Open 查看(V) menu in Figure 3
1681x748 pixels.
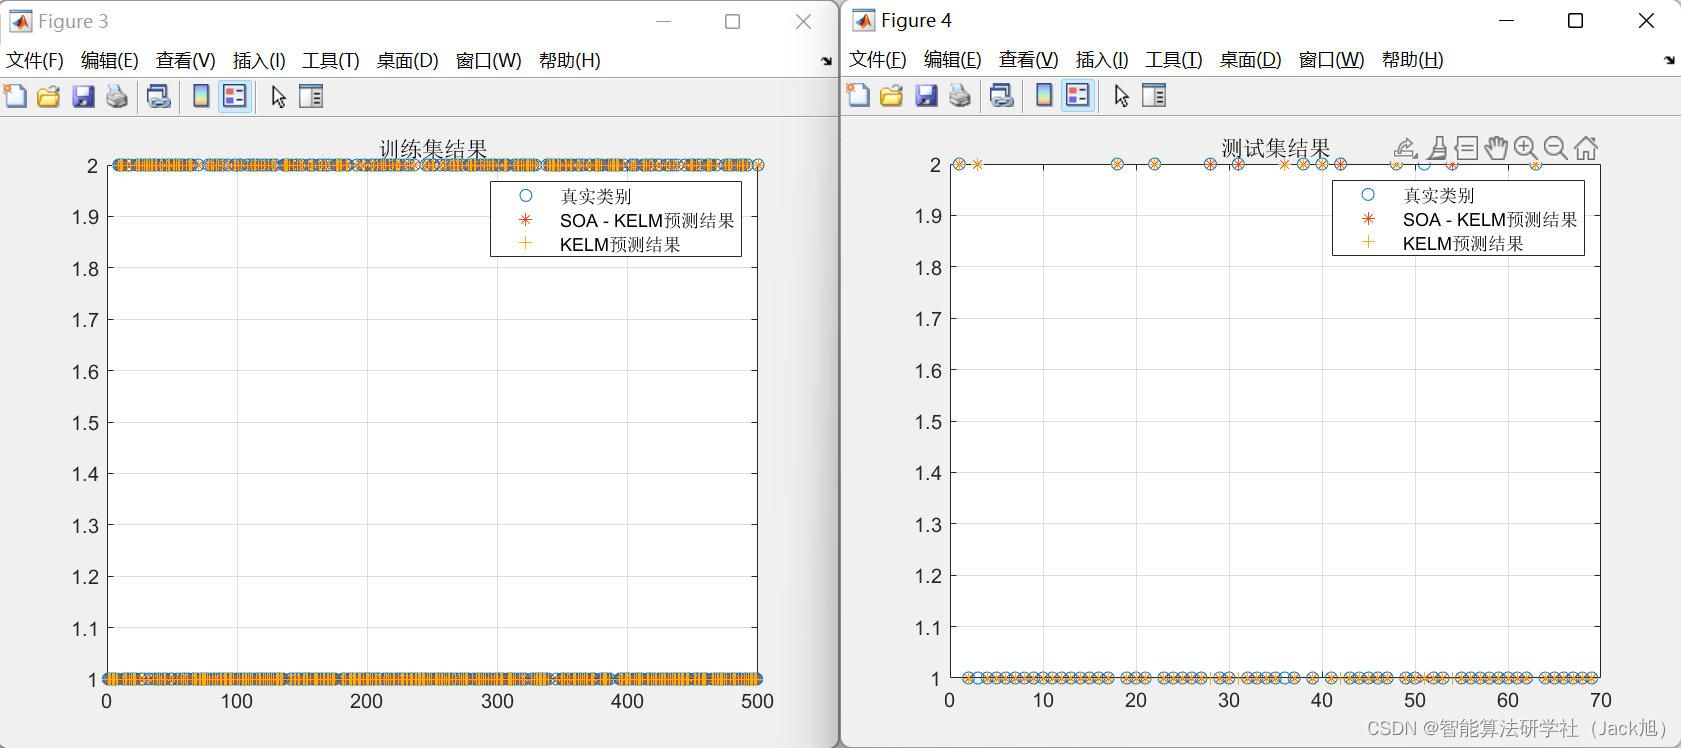185,60
